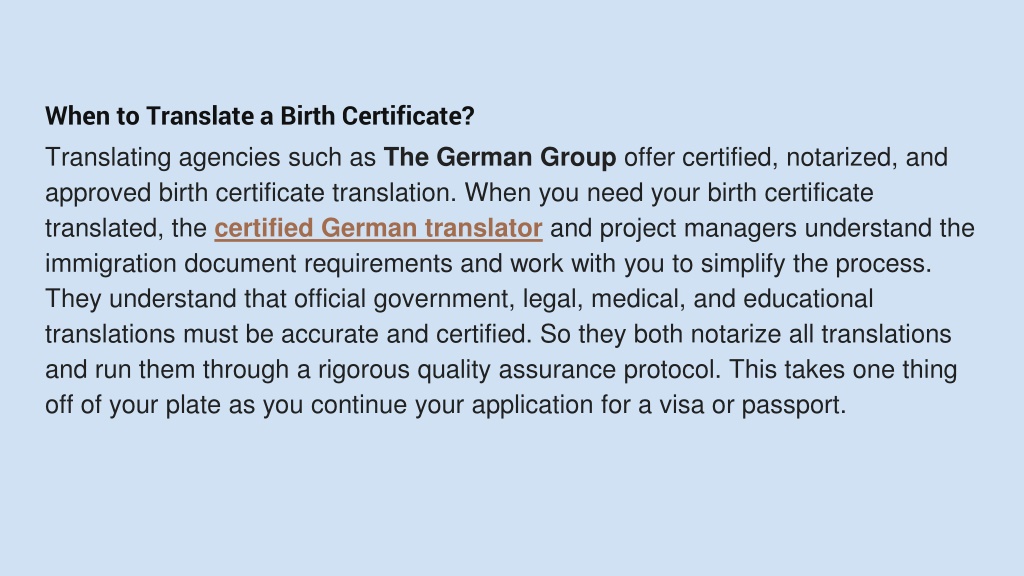Click the phrase document requirements

tap(318, 264)
